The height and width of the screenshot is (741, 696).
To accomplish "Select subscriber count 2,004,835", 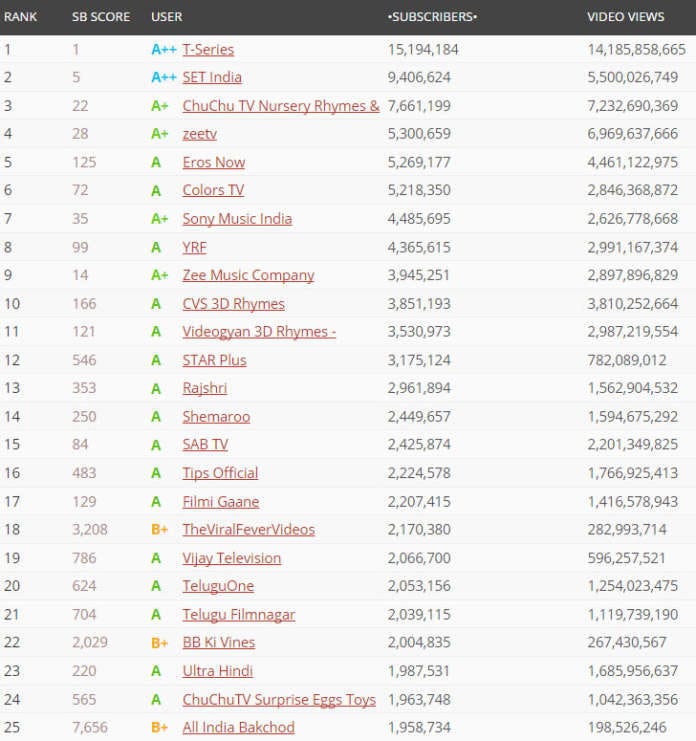I will (419, 642).
